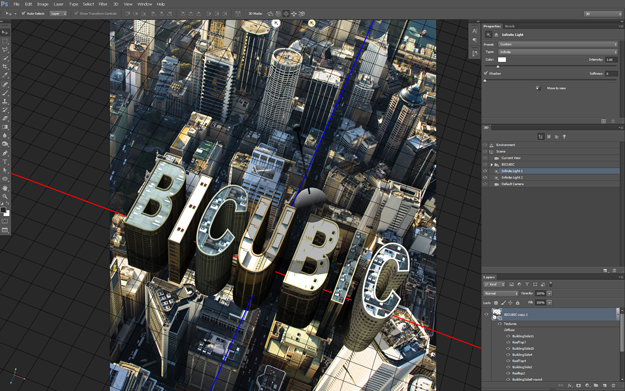This screenshot has width=625, height=391.
Task: Expand the BICUBIC 3D mesh item
Action: (x=491, y=165)
